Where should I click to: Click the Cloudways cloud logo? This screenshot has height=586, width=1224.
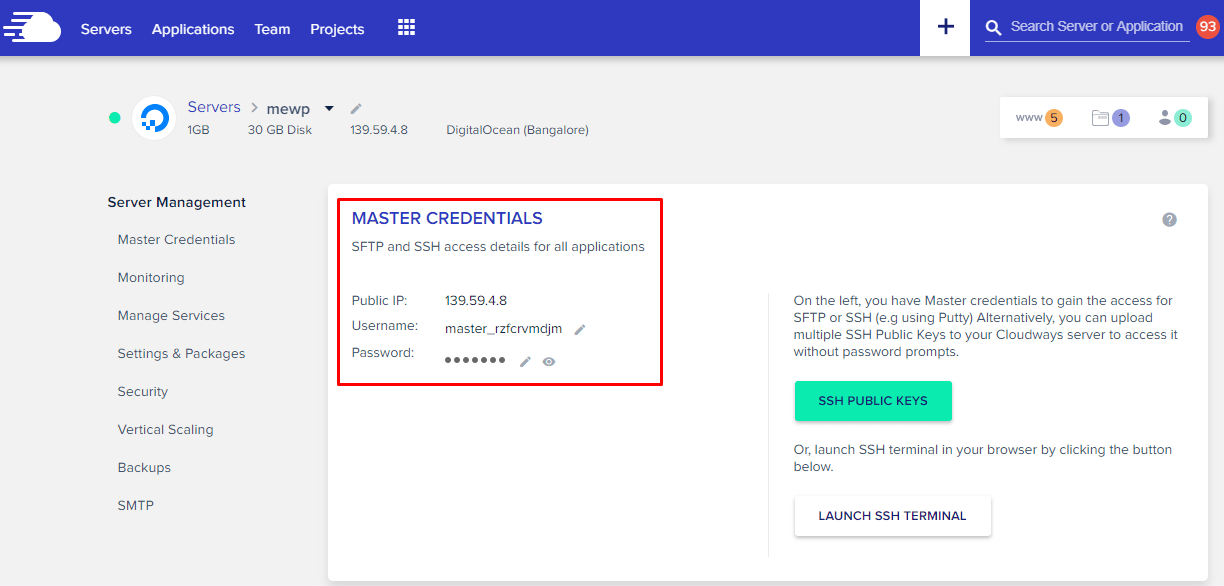32,28
